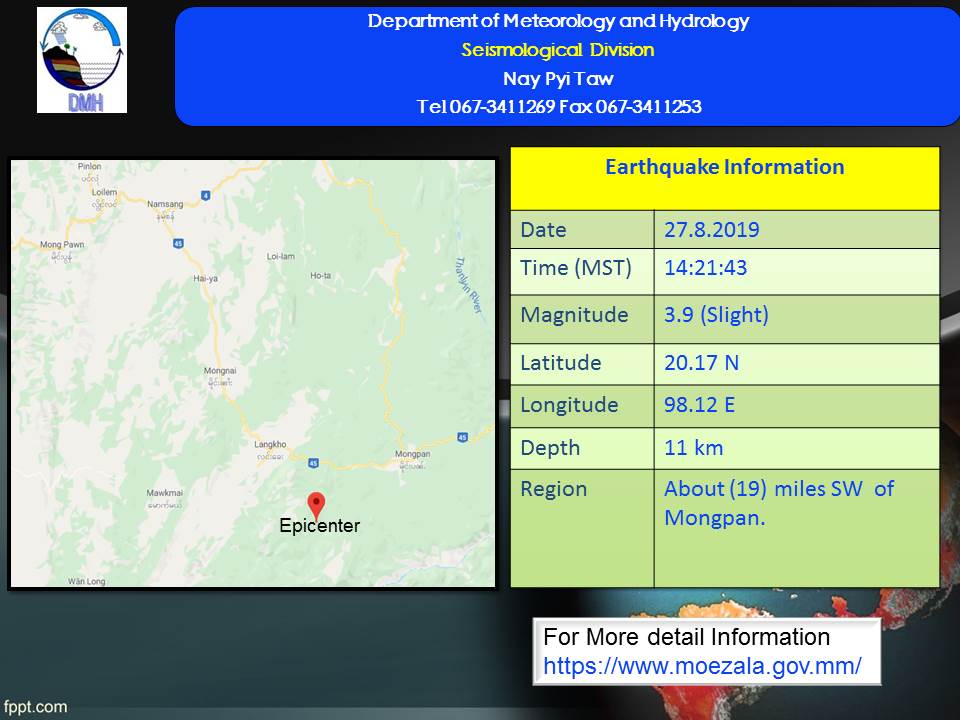Click the "Department of Meteorology and Hydrology" title
This screenshot has height=720, width=960.
click(558, 21)
